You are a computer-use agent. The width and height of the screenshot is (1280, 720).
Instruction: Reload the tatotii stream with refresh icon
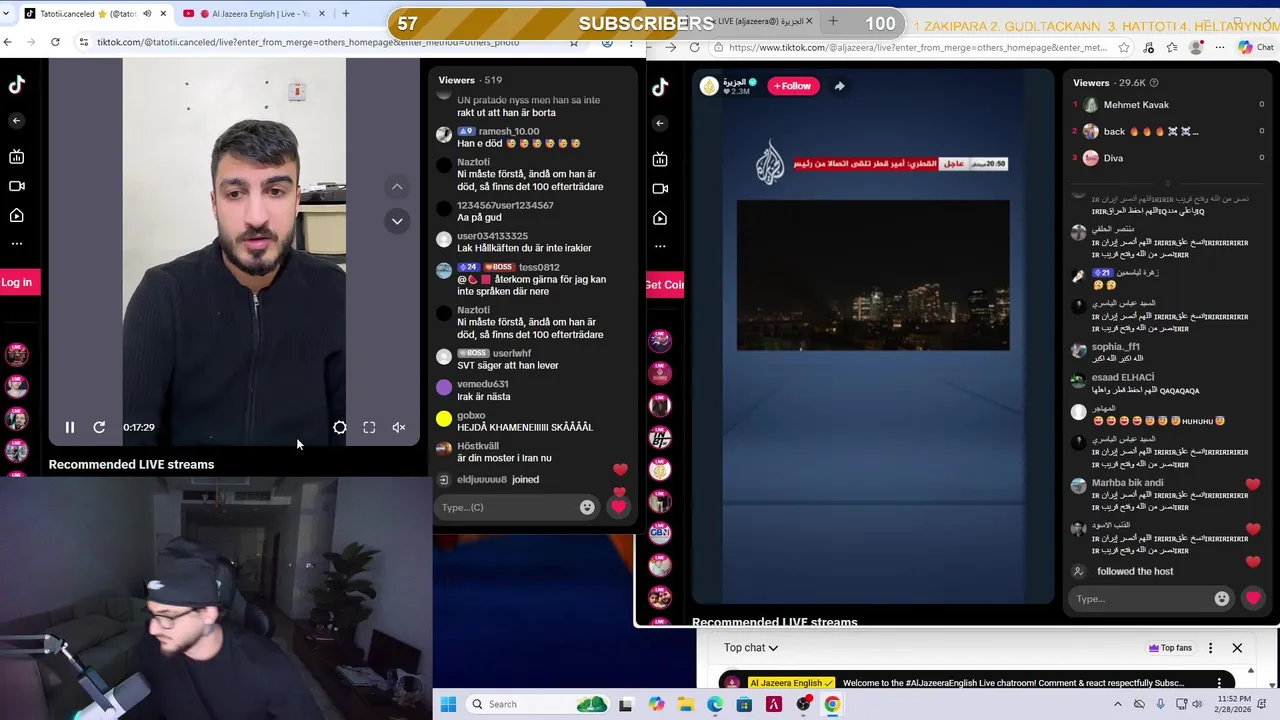(99, 427)
